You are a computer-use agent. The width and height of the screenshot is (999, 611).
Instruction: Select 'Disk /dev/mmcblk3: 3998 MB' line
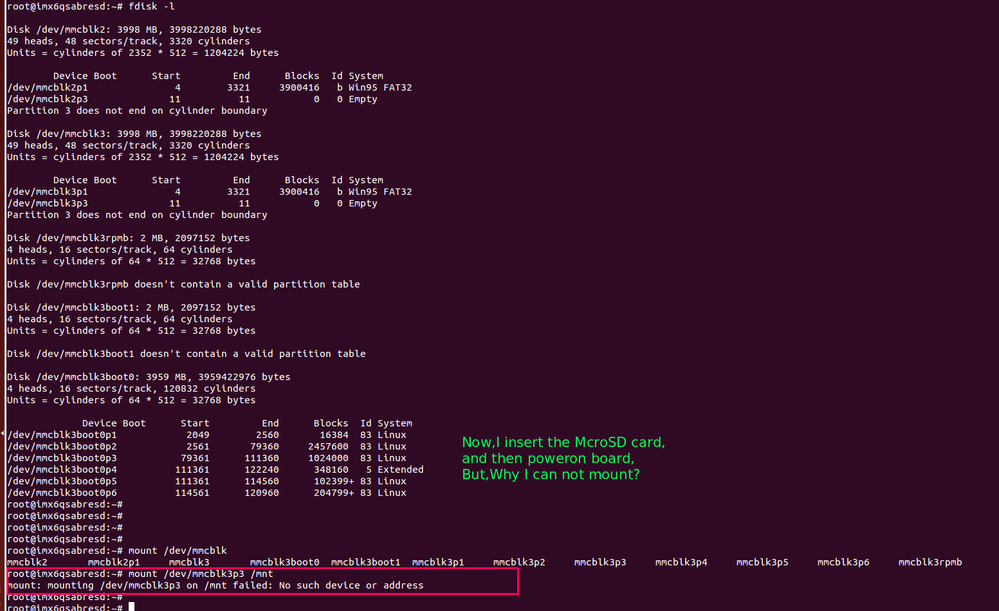pyautogui.click(x=134, y=134)
